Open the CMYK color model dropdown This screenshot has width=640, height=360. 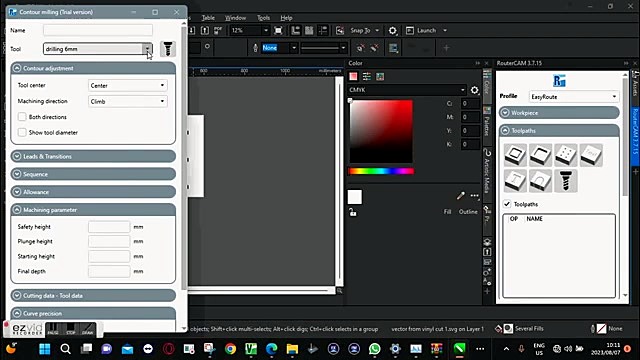pos(407,90)
